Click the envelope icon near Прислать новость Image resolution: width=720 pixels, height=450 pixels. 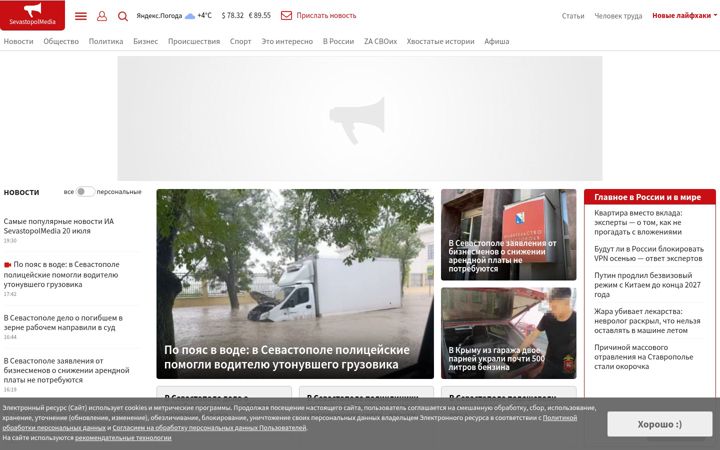pos(286,16)
